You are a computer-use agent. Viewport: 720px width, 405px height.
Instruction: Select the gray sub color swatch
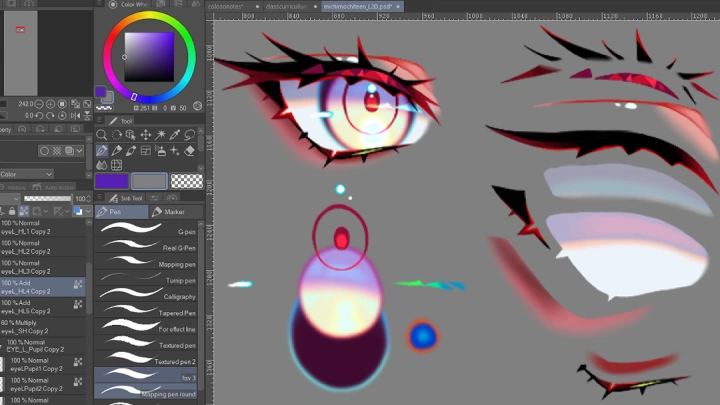tap(149, 181)
